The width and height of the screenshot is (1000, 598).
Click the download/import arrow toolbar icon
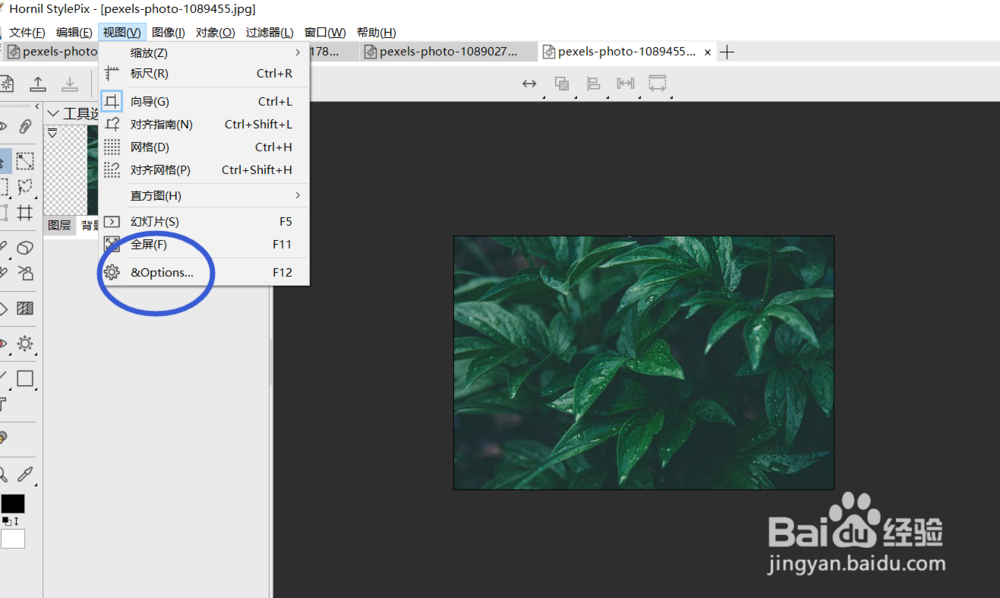pos(70,84)
